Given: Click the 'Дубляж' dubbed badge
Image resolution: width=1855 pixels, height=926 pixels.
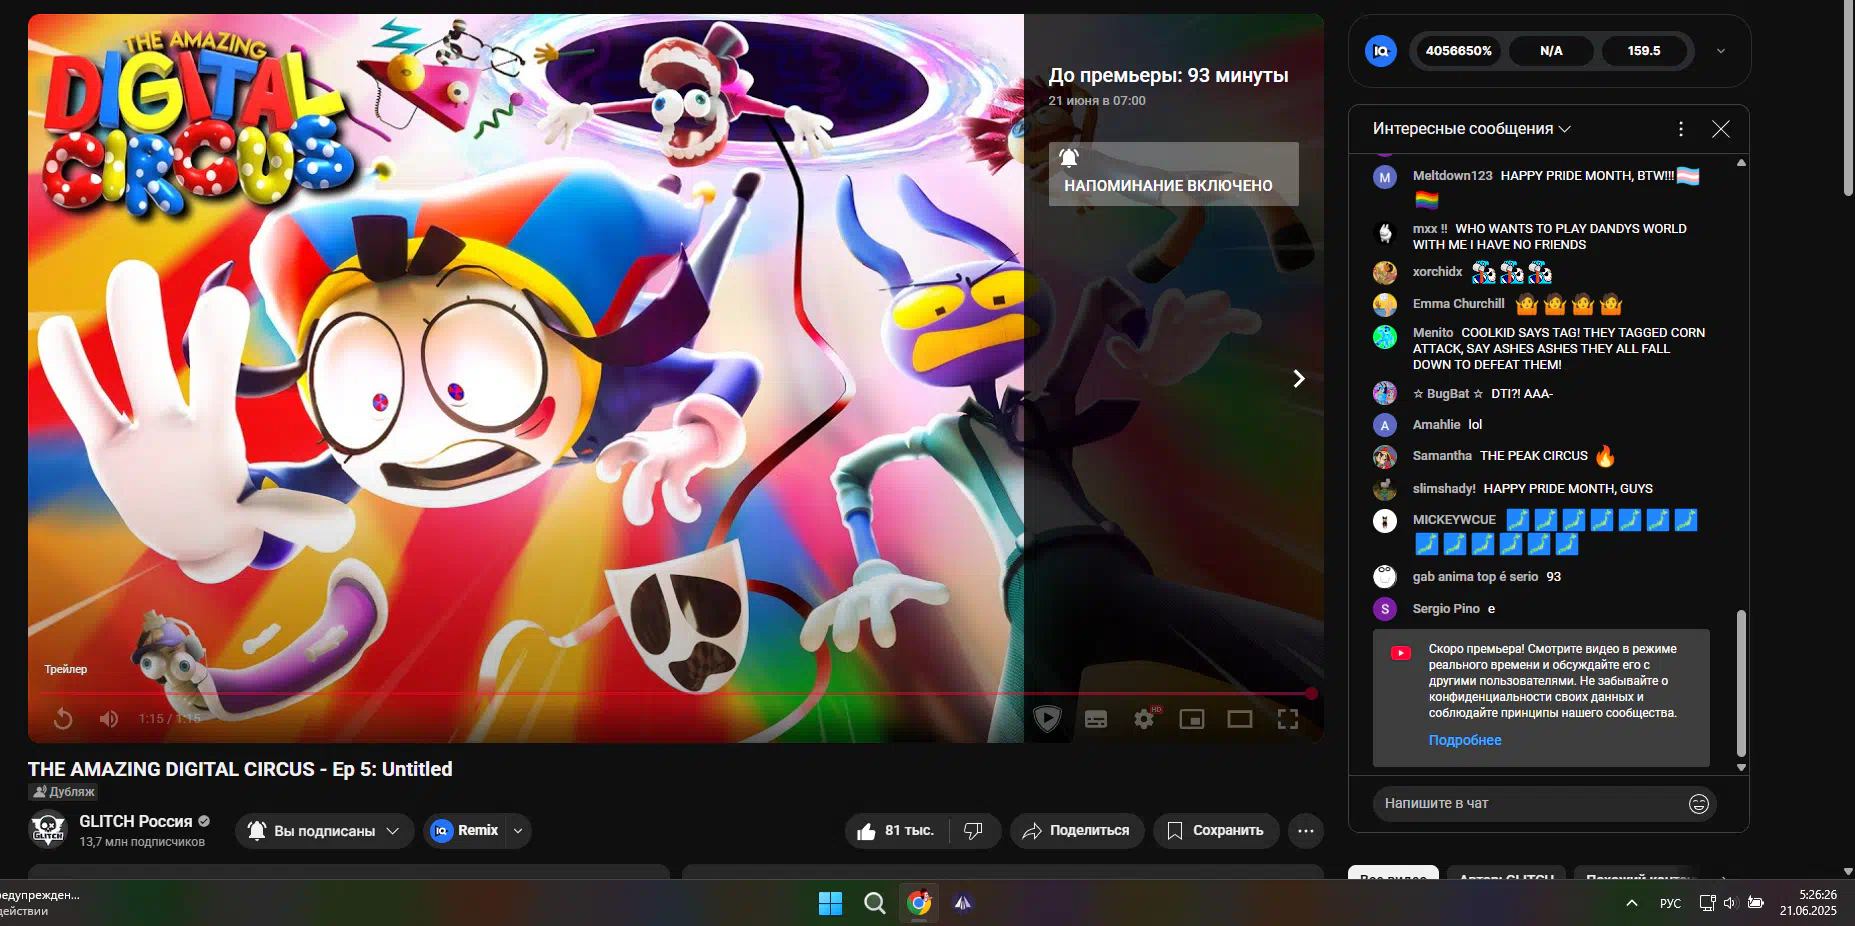Looking at the screenshot, I should click(63, 792).
